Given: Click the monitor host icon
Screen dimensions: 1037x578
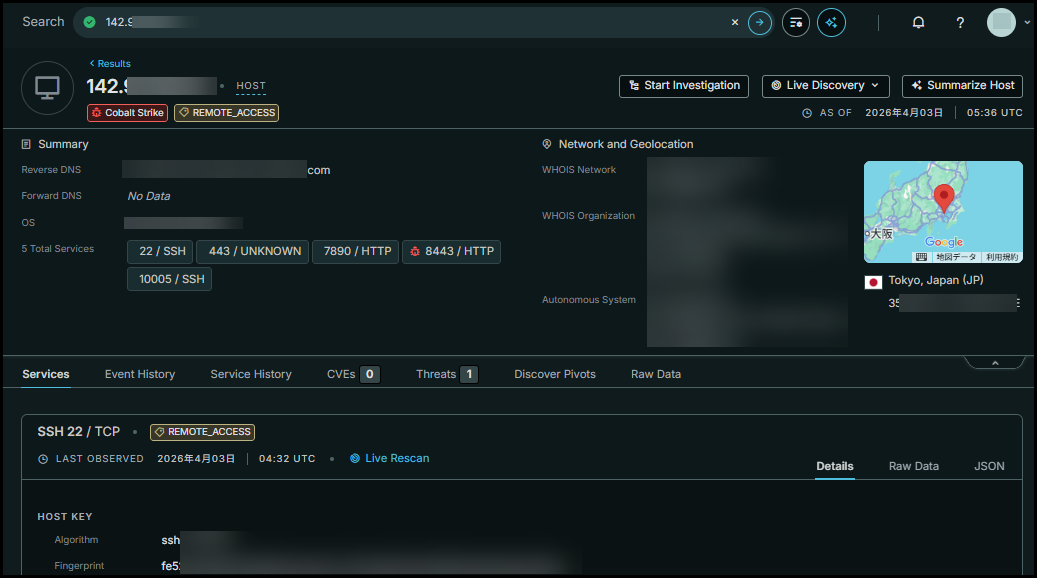Looking at the screenshot, I should coord(47,88).
